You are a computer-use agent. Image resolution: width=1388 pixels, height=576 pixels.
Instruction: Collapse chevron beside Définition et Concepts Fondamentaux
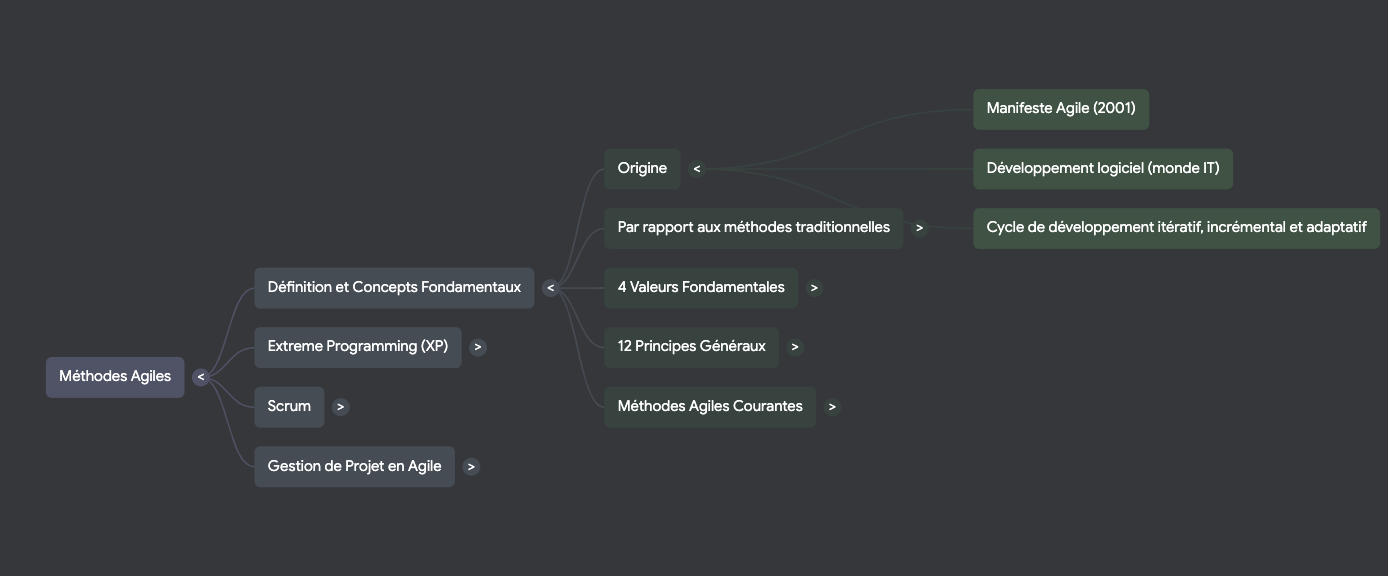(550, 288)
